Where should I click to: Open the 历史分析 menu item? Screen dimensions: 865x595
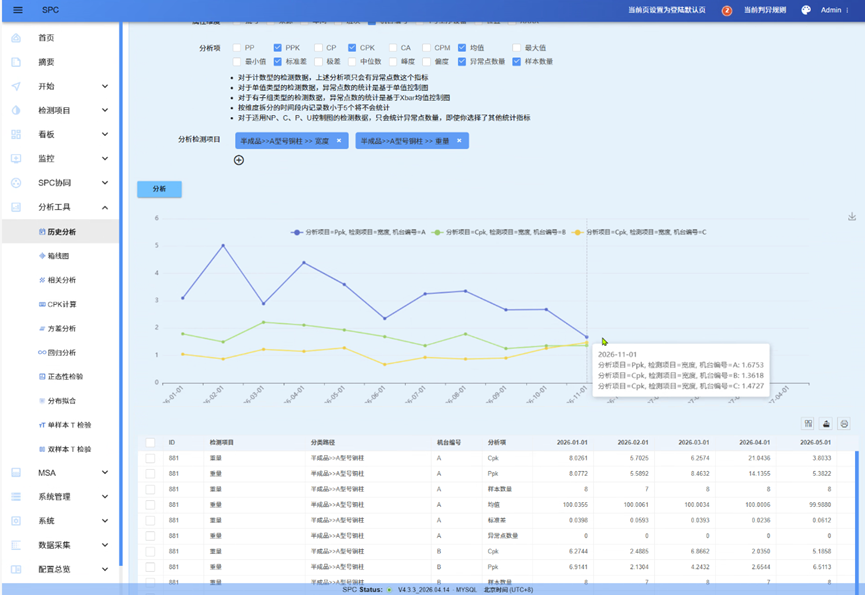tap(60, 232)
